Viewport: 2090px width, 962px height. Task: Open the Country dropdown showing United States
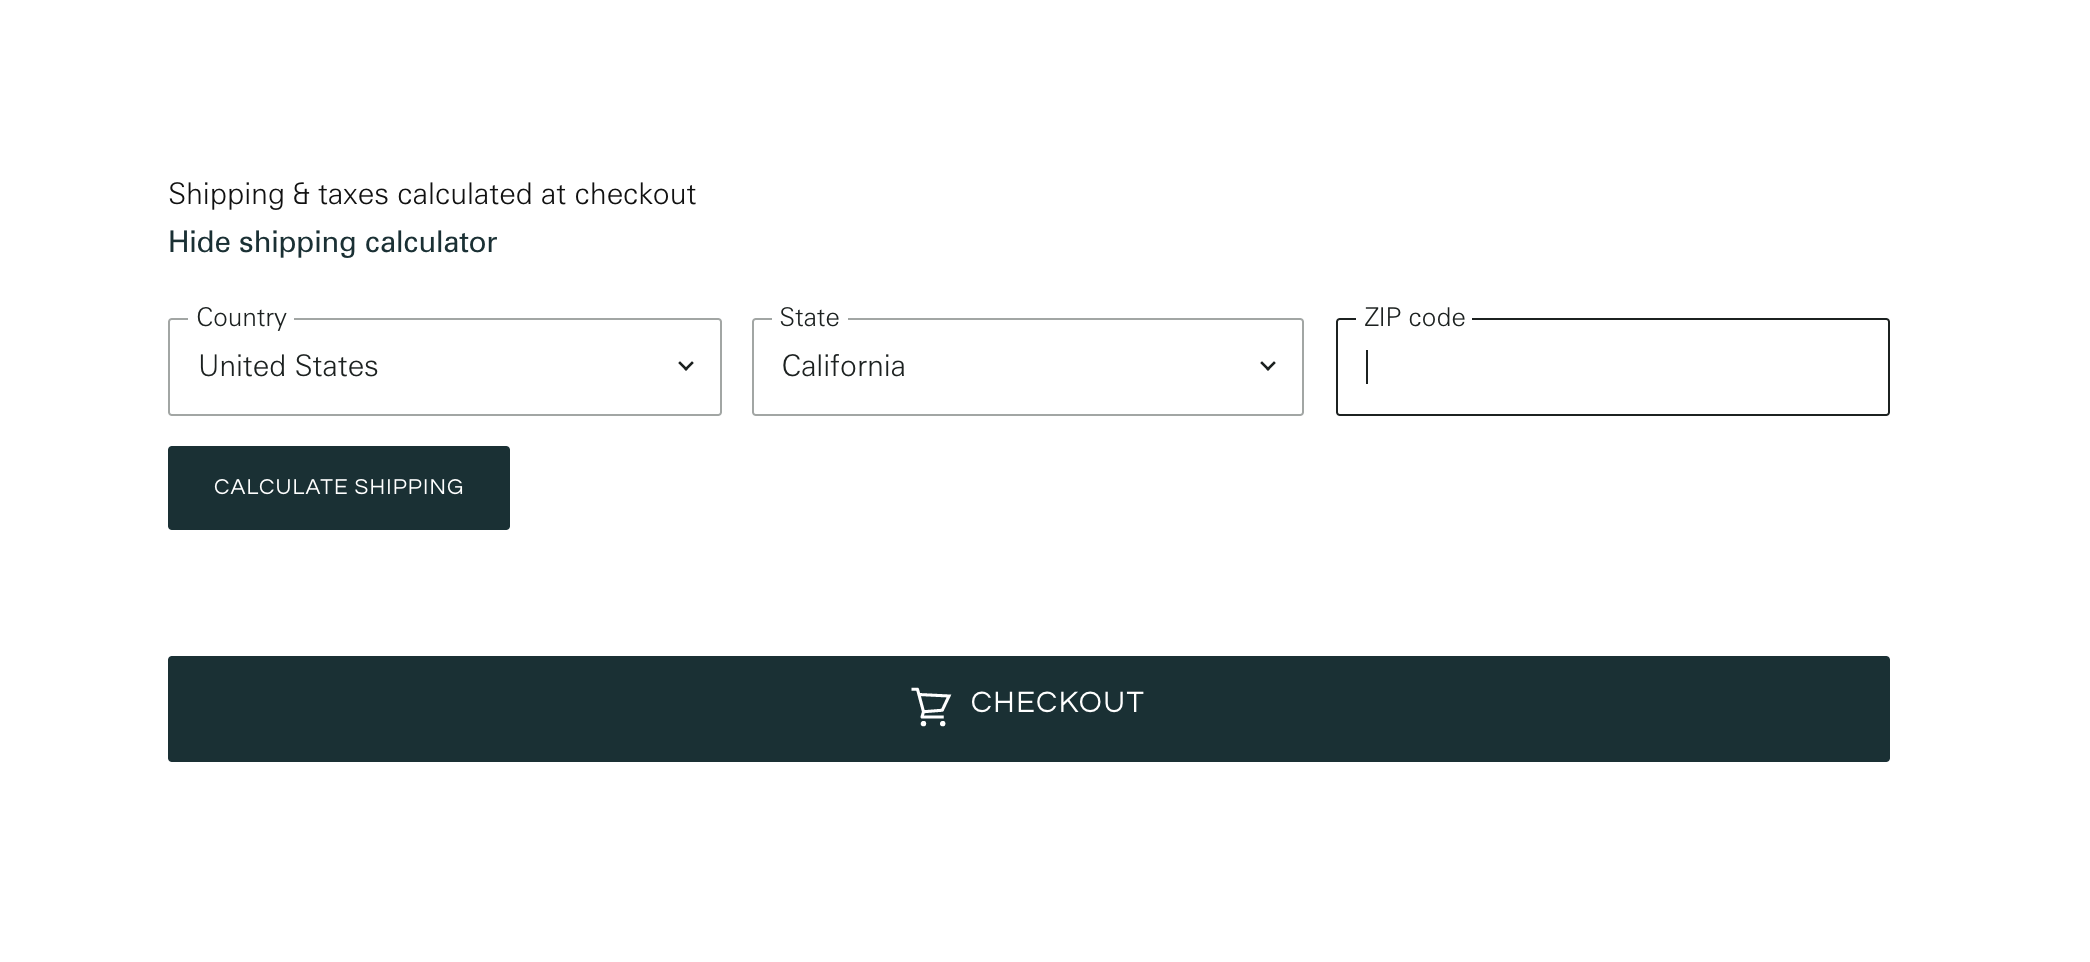(x=444, y=367)
